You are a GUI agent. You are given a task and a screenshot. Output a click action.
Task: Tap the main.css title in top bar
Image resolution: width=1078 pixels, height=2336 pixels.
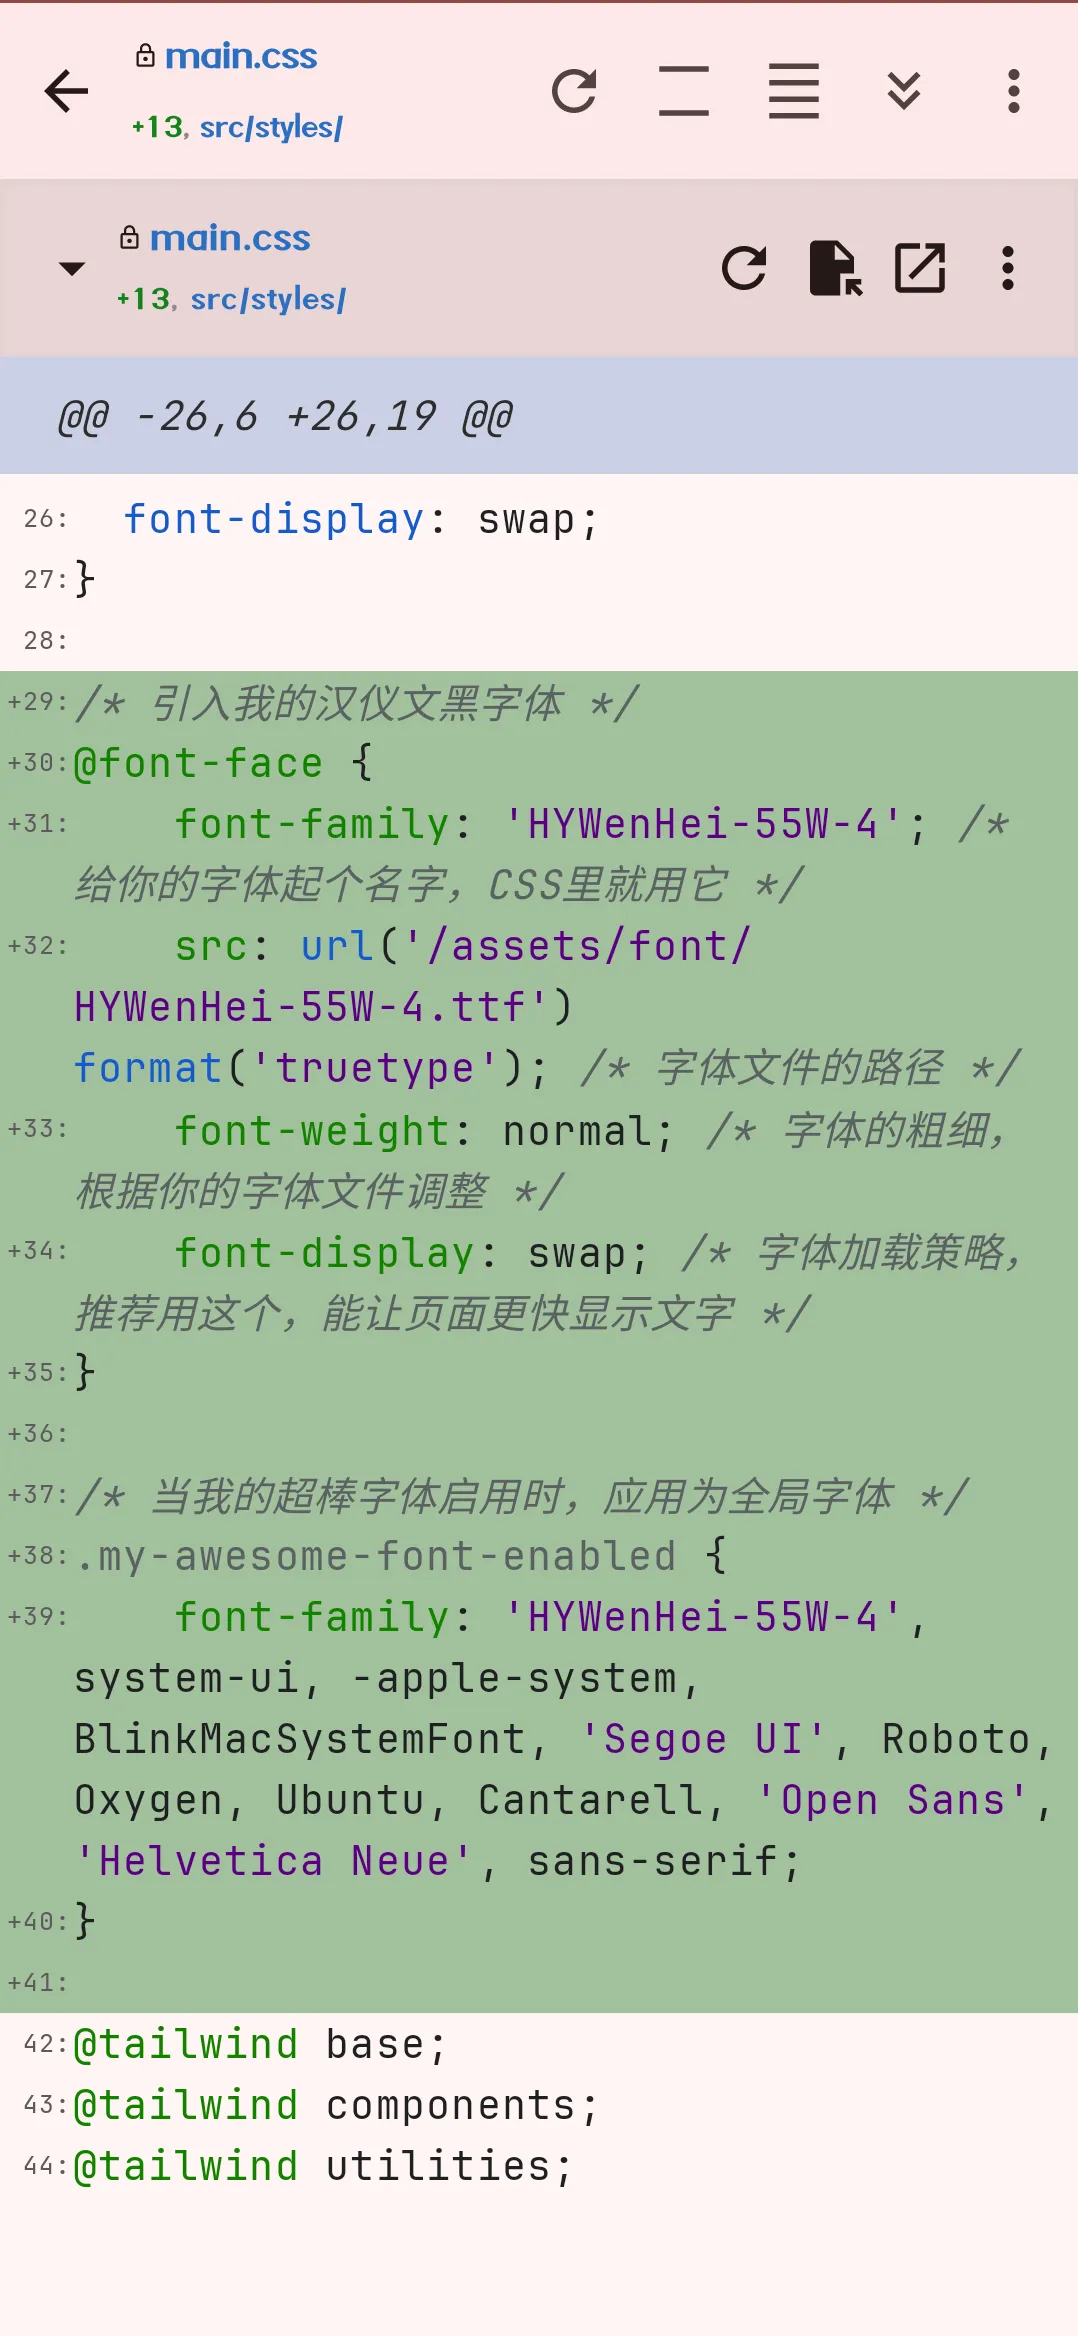(x=240, y=57)
